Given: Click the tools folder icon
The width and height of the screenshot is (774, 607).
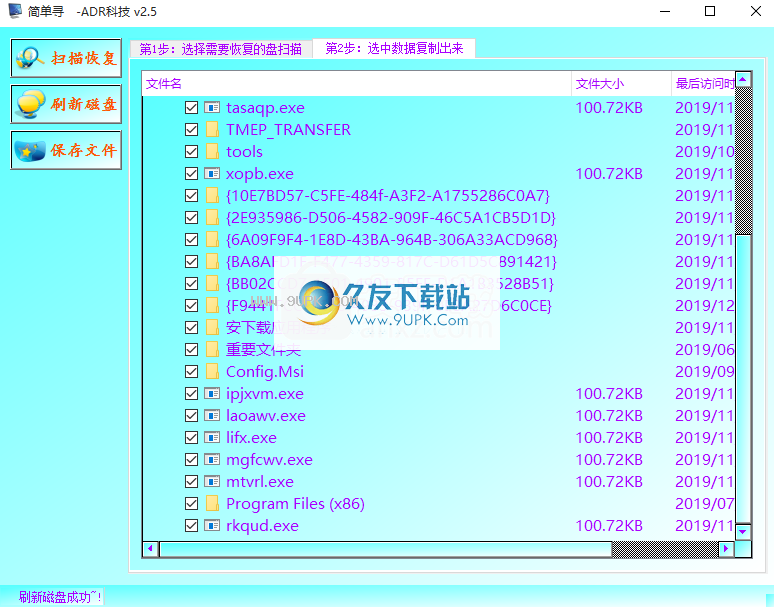Looking at the screenshot, I should 212,152.
